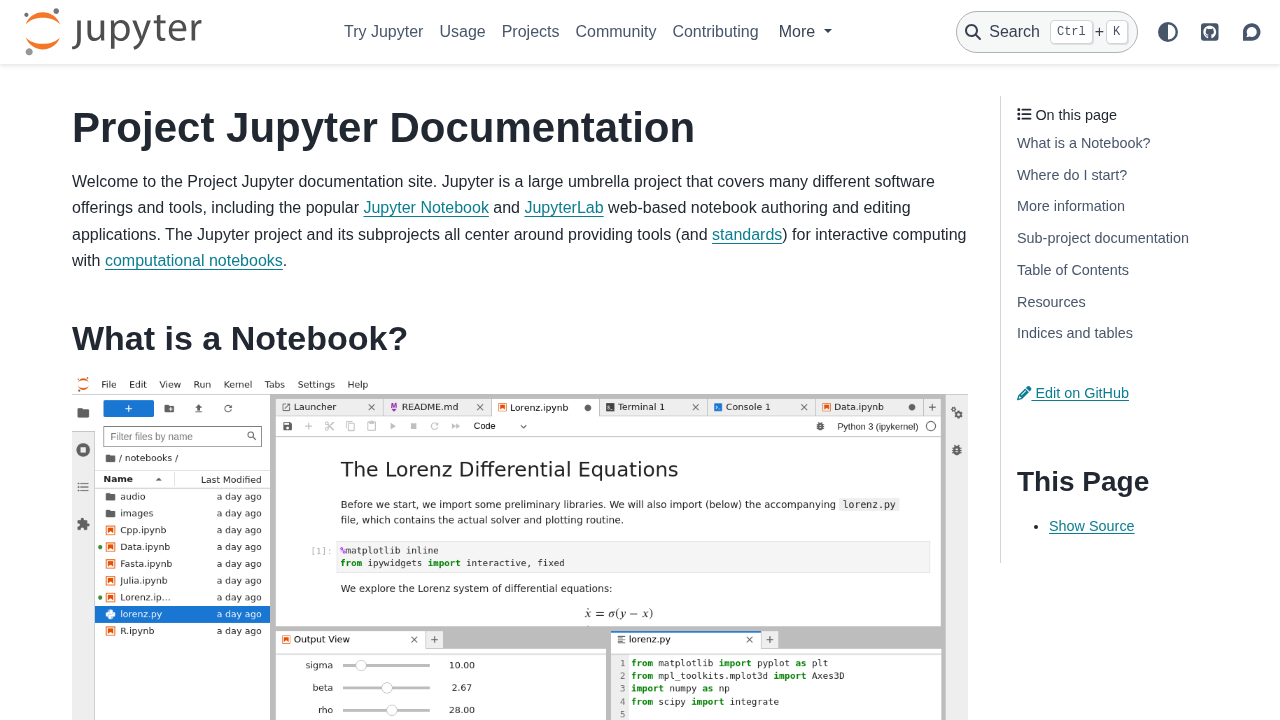Open the Discourse forum icon

coord(1251,32)
